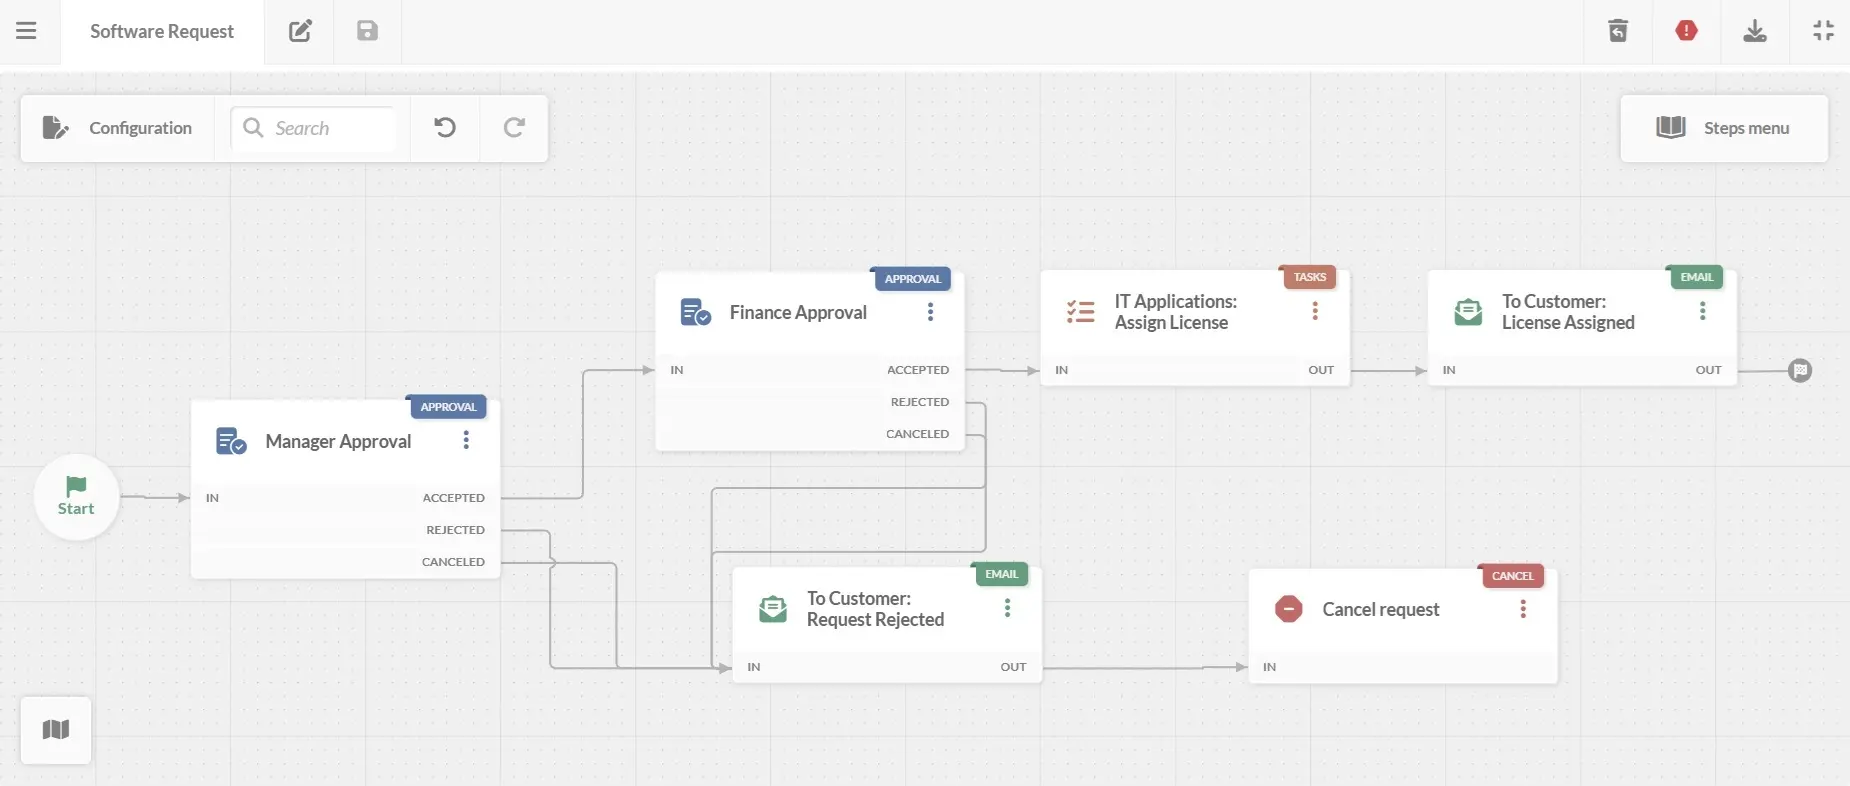
Task: Open Cancel request three-dot options menu
Action: coord(1522,609)
